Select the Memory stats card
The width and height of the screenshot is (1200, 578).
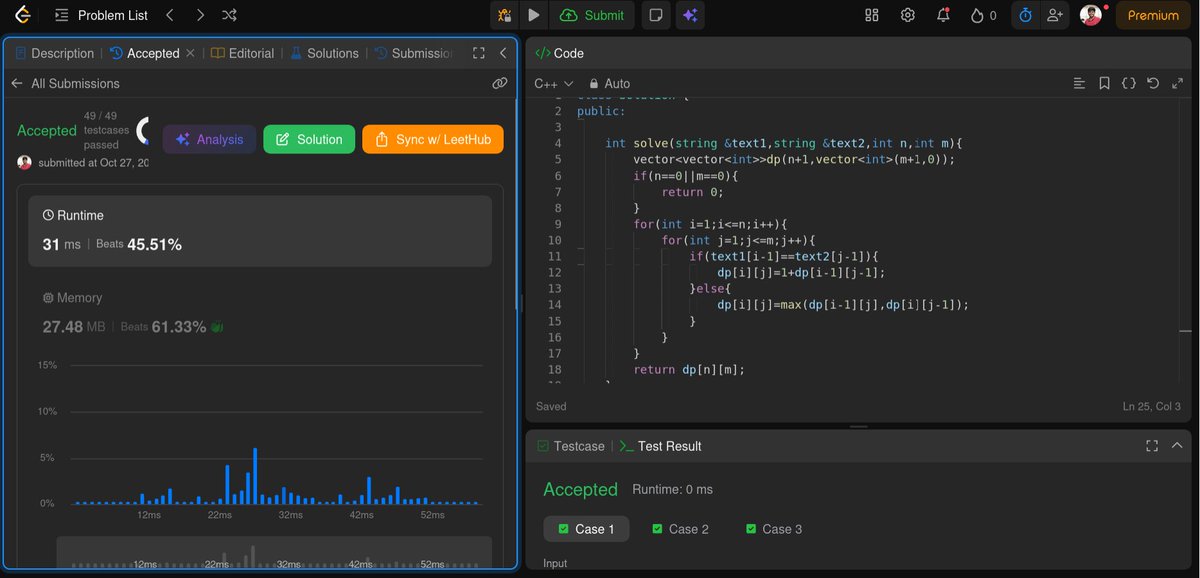pyautogui.click(x=260, y=313)
